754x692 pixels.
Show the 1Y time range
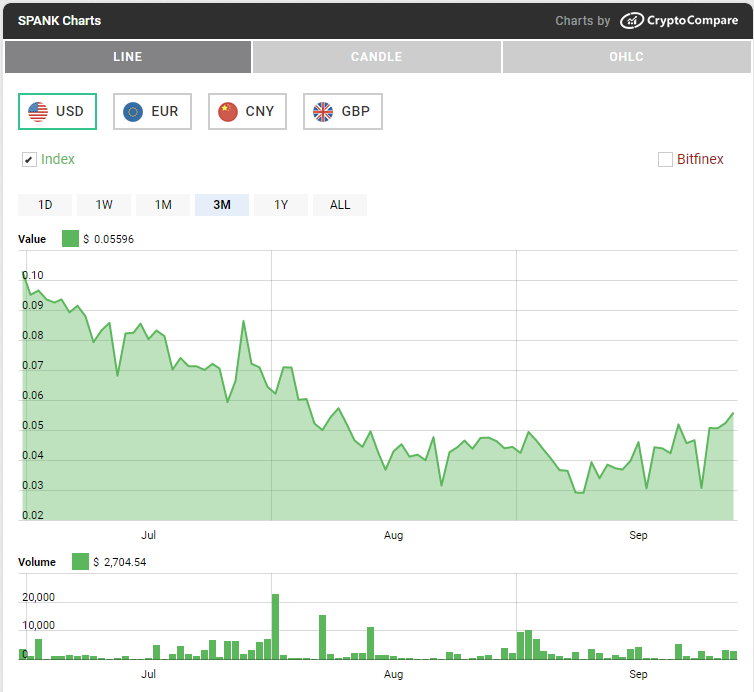coord(281,205)
